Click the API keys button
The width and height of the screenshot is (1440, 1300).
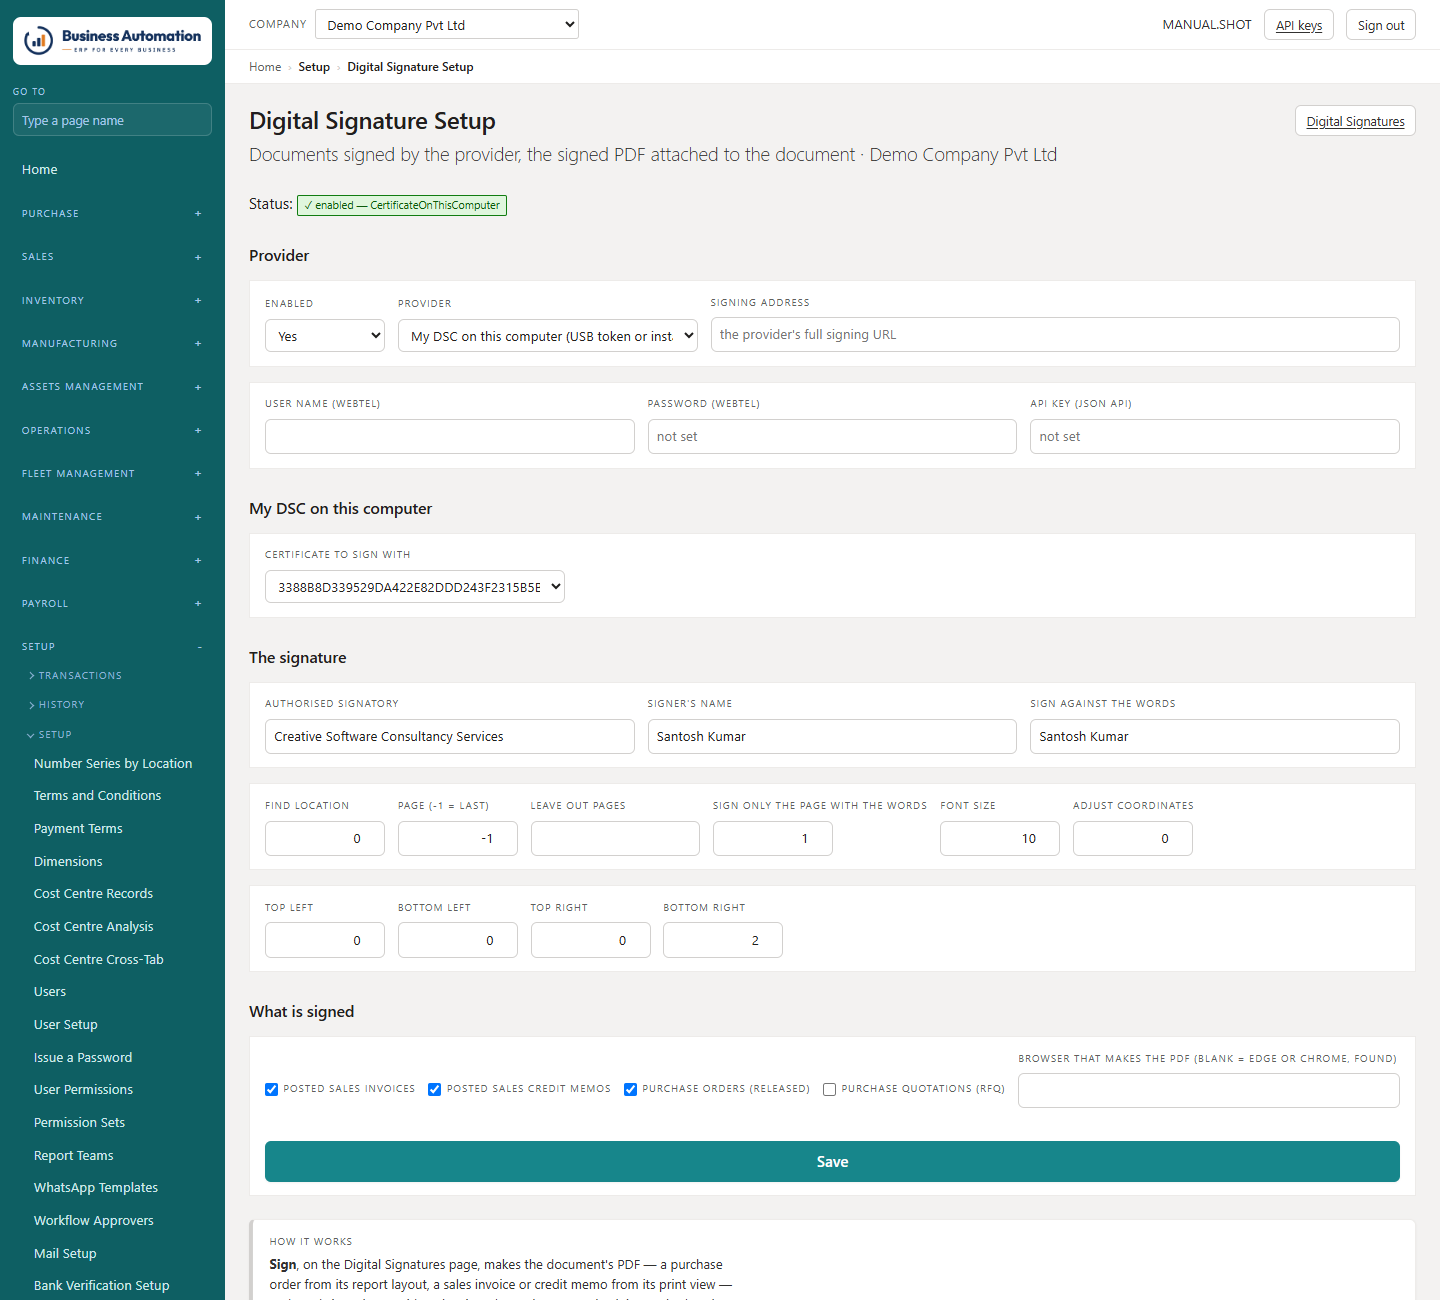pos(1299,25)
